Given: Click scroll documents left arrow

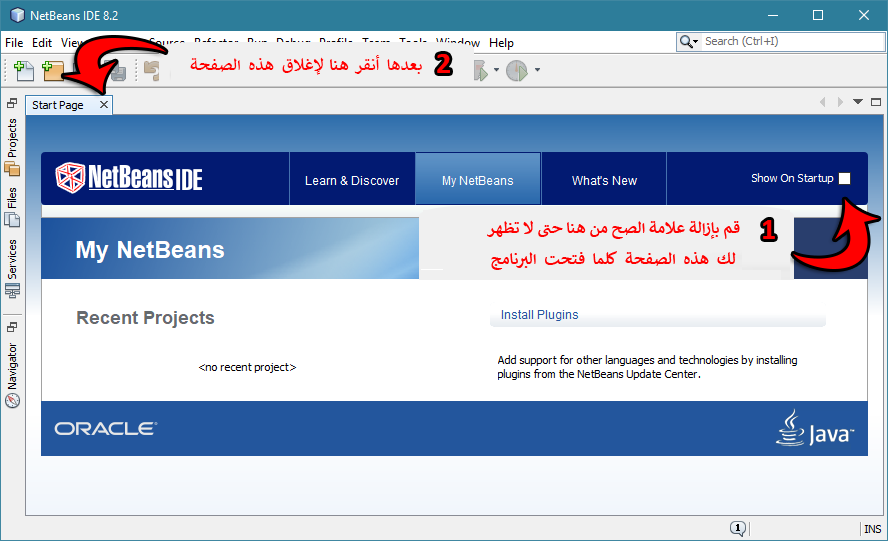Looking at the screenshot, I should pos(822,102).
